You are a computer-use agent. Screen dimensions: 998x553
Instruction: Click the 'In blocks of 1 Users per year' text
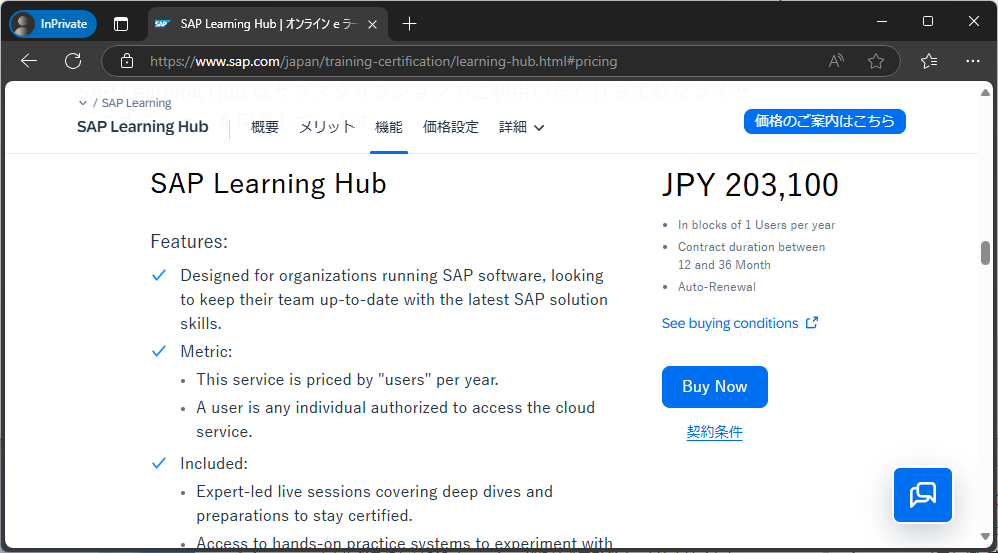click(x=756, y=225)
